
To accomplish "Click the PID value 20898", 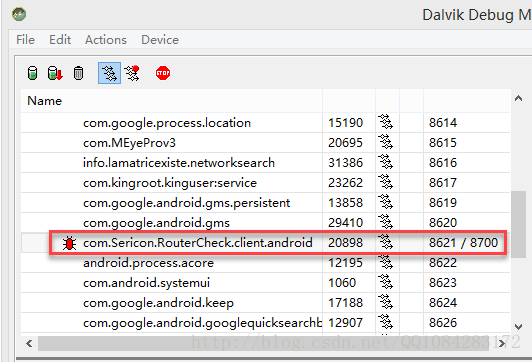I will (345, 243).
